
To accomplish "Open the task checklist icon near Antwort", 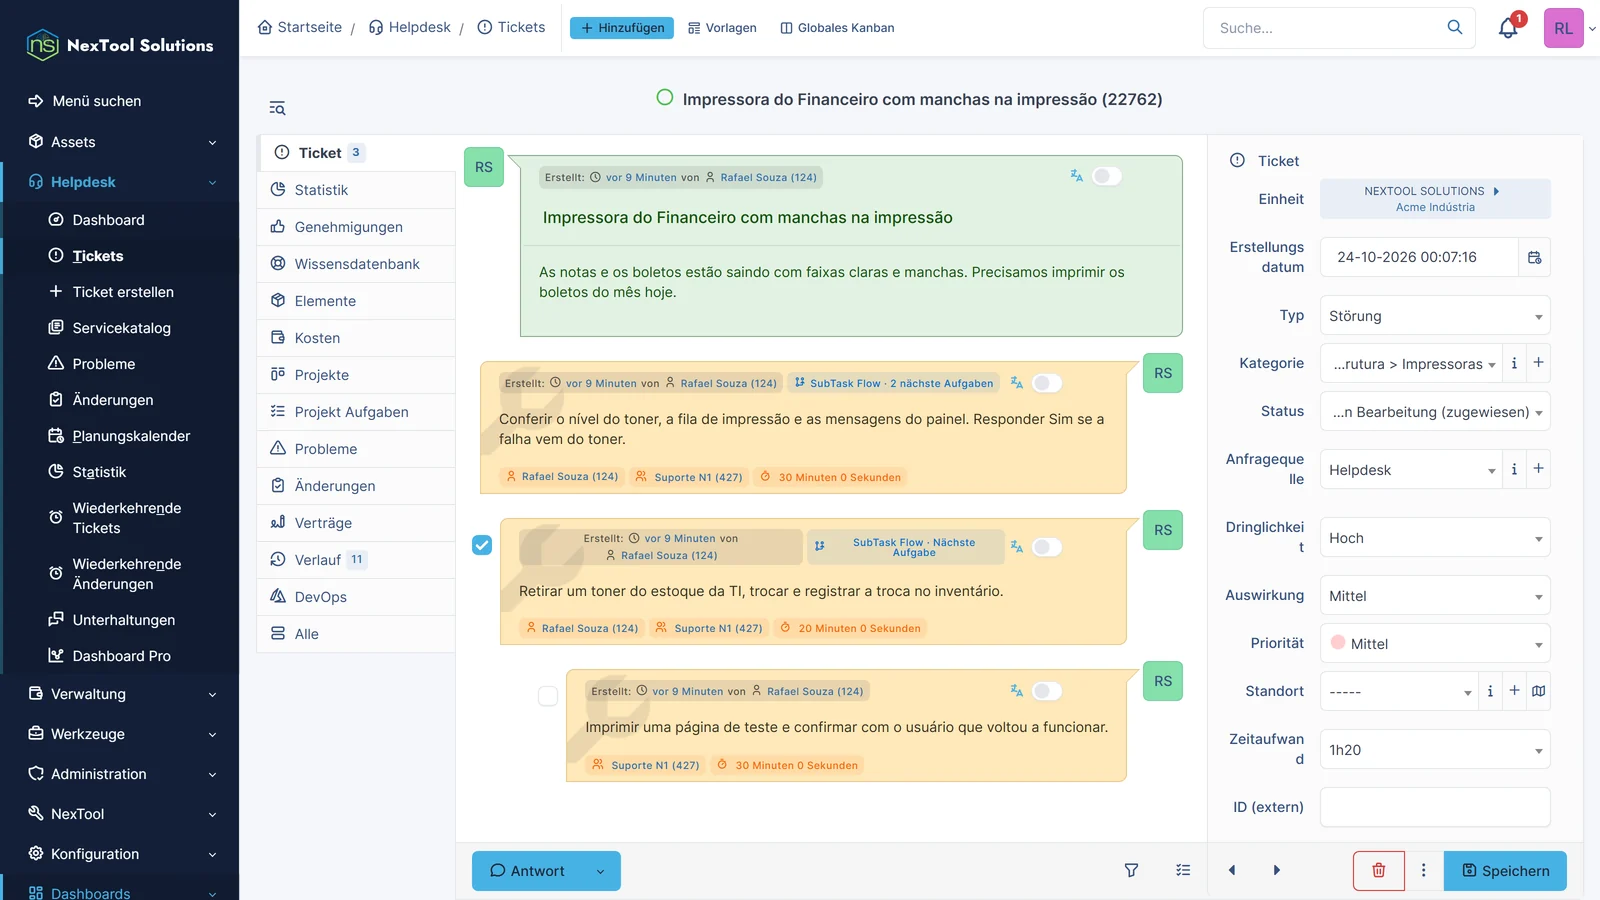I will (1183, 871).
